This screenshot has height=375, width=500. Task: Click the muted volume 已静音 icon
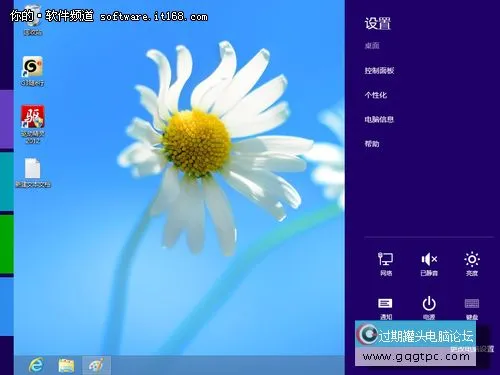(429, 264)
